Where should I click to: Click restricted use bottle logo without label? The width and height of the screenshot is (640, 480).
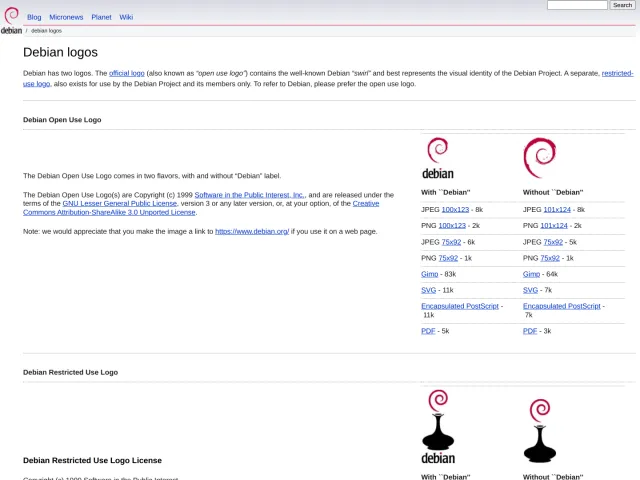coord(540,431)
